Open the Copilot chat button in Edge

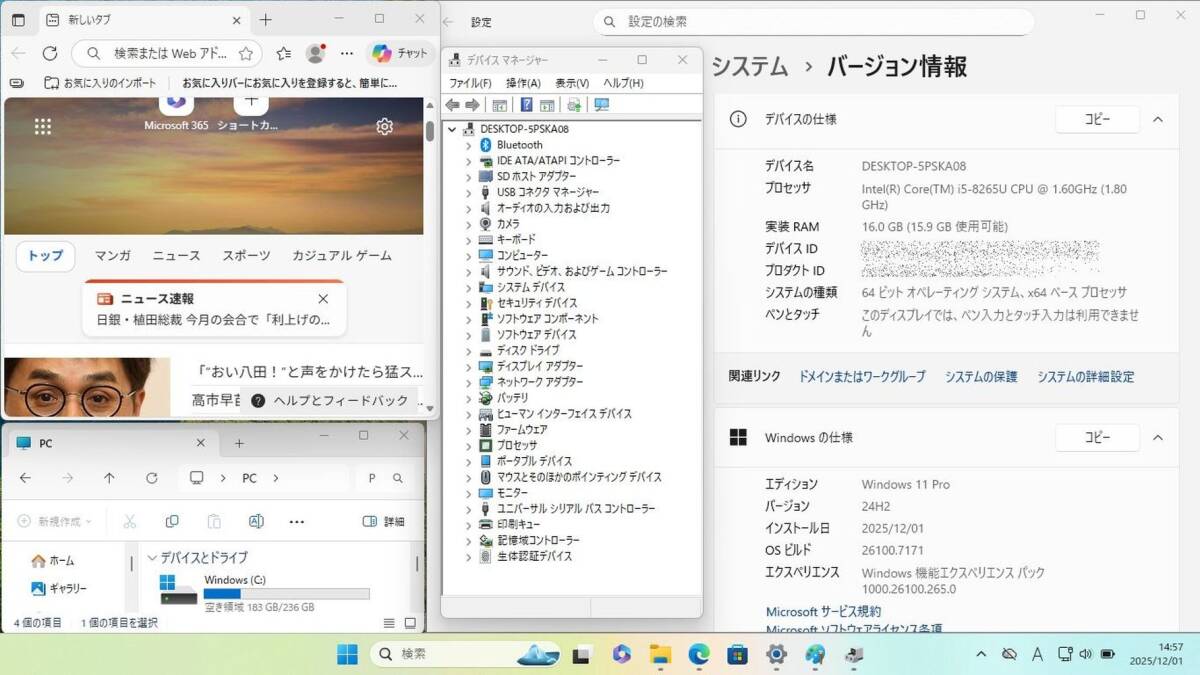[400, 53]
